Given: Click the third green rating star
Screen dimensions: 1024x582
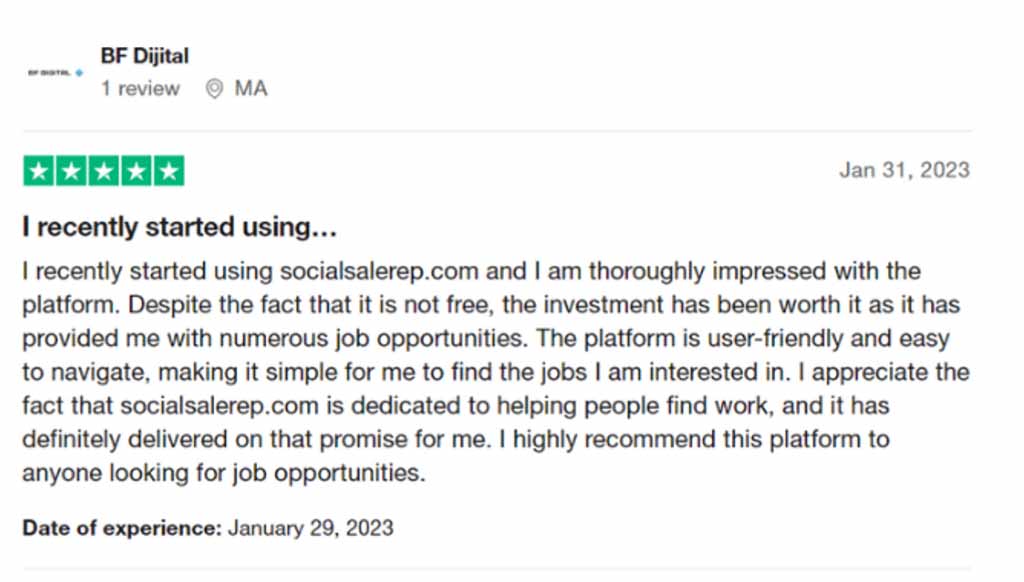Looking at the screenshot, I should click(x=104, y=171).
